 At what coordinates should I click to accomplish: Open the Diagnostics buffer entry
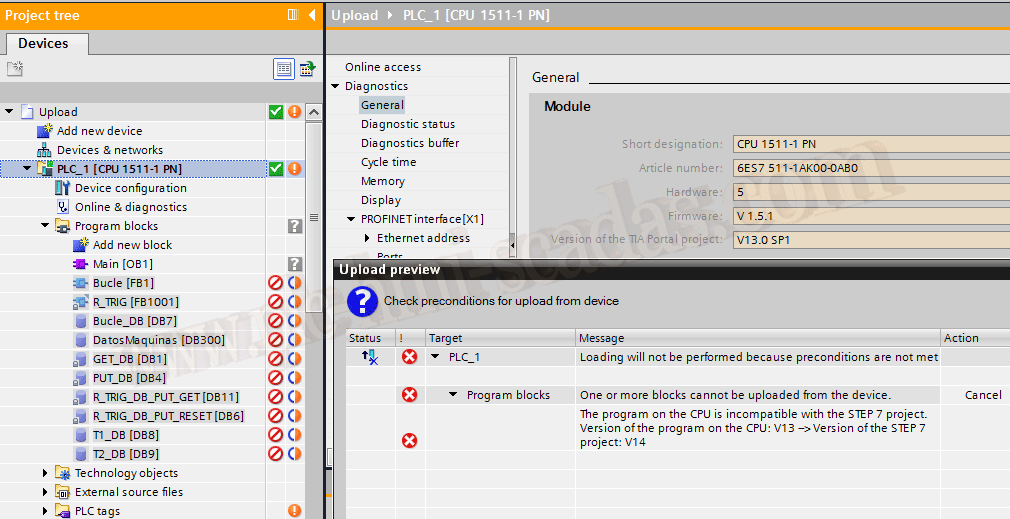click(410, 143)
